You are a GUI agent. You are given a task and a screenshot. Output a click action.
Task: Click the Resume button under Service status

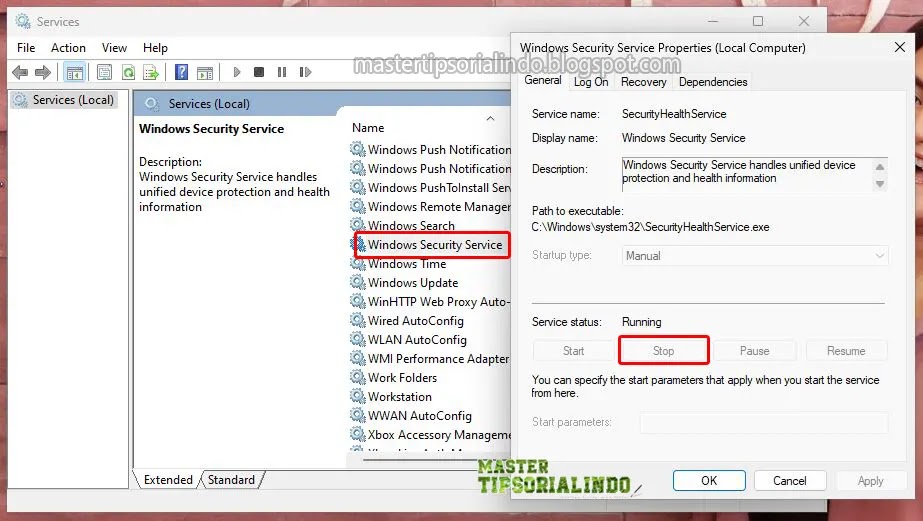846,351
